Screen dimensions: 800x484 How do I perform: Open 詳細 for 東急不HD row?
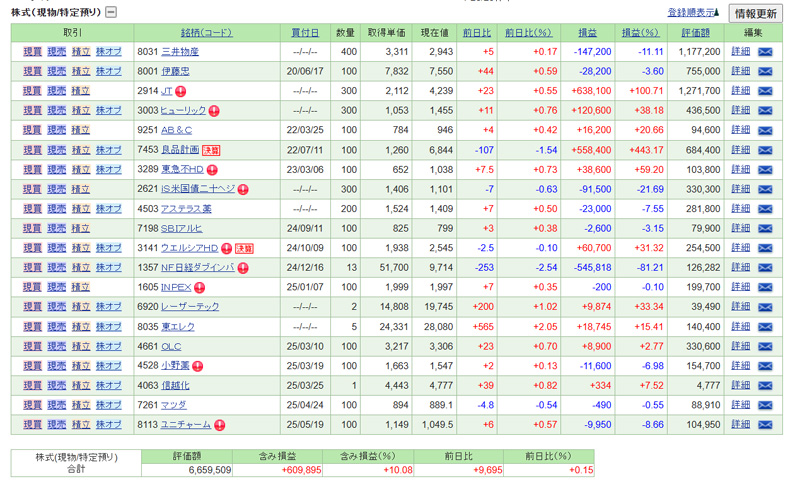[x=740, y=170]
